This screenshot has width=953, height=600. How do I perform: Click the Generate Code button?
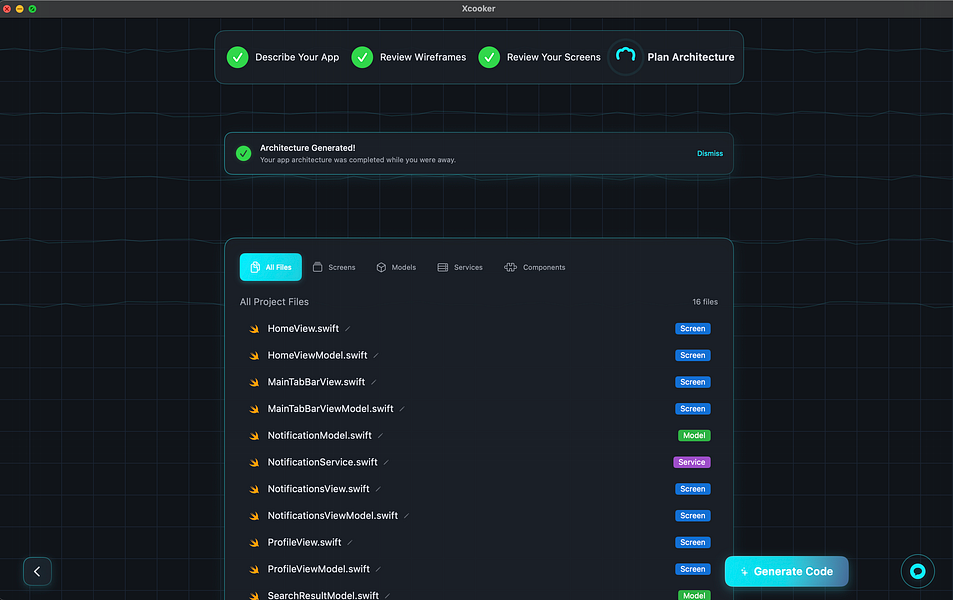(786, 571)
